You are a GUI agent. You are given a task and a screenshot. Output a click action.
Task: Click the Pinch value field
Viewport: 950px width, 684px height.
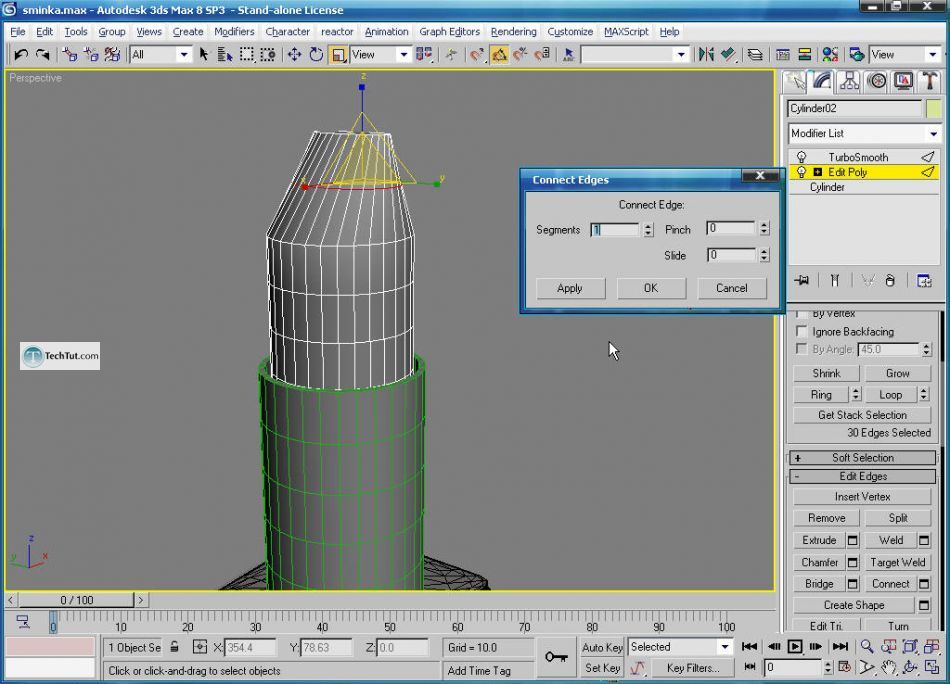click(730, 228)
